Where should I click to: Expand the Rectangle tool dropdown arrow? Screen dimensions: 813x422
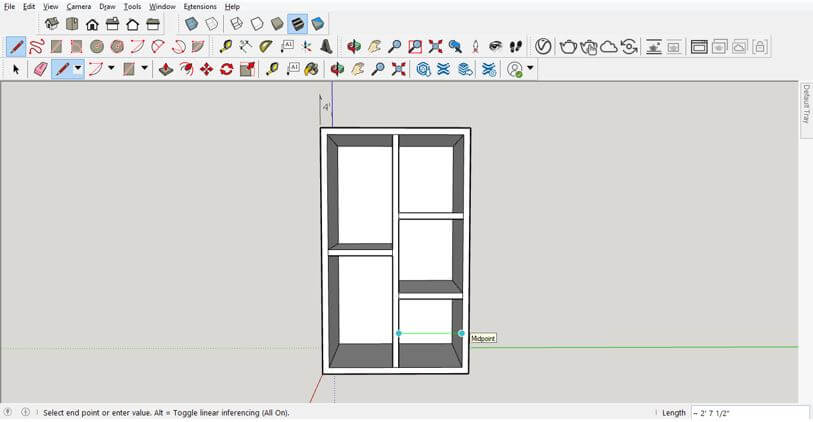(144, 68)
